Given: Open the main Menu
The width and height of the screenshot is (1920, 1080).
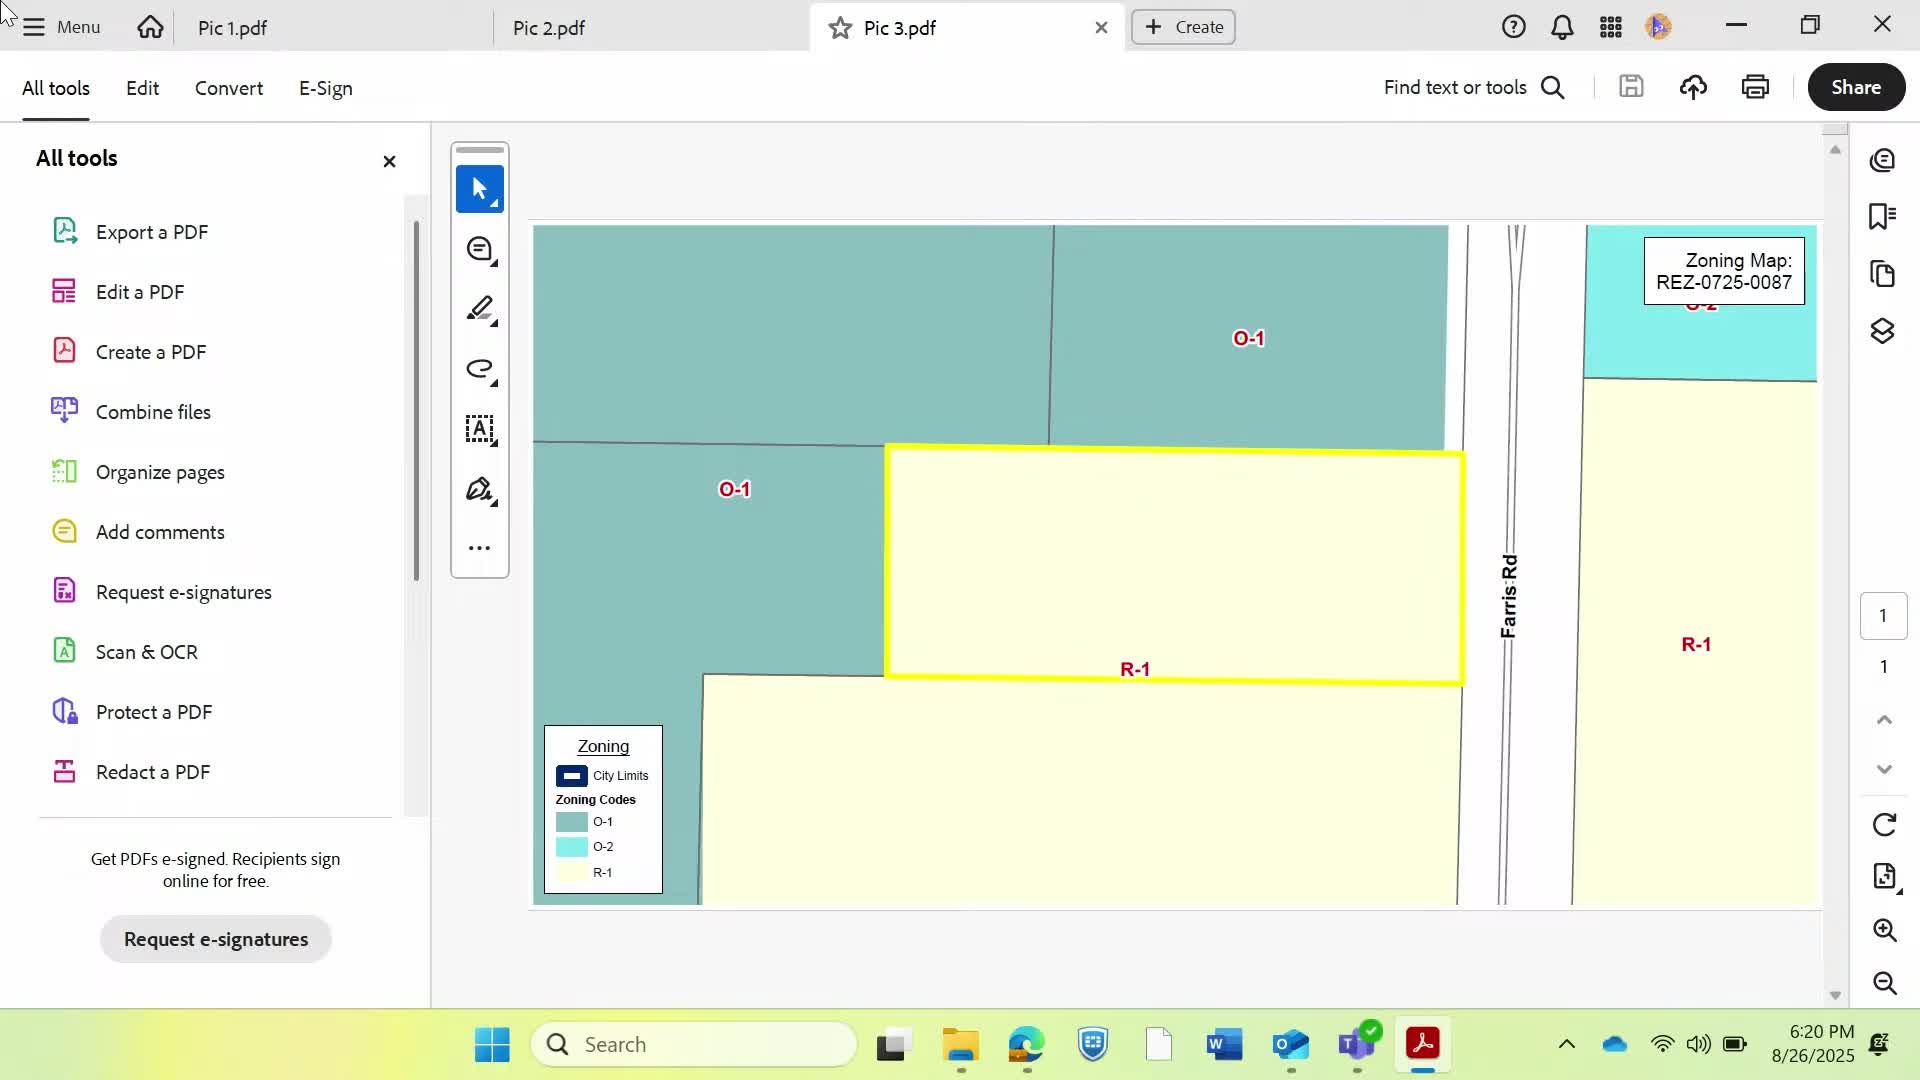Looking at the screenshot, I should pyautogui.click(x=62, y=27).
